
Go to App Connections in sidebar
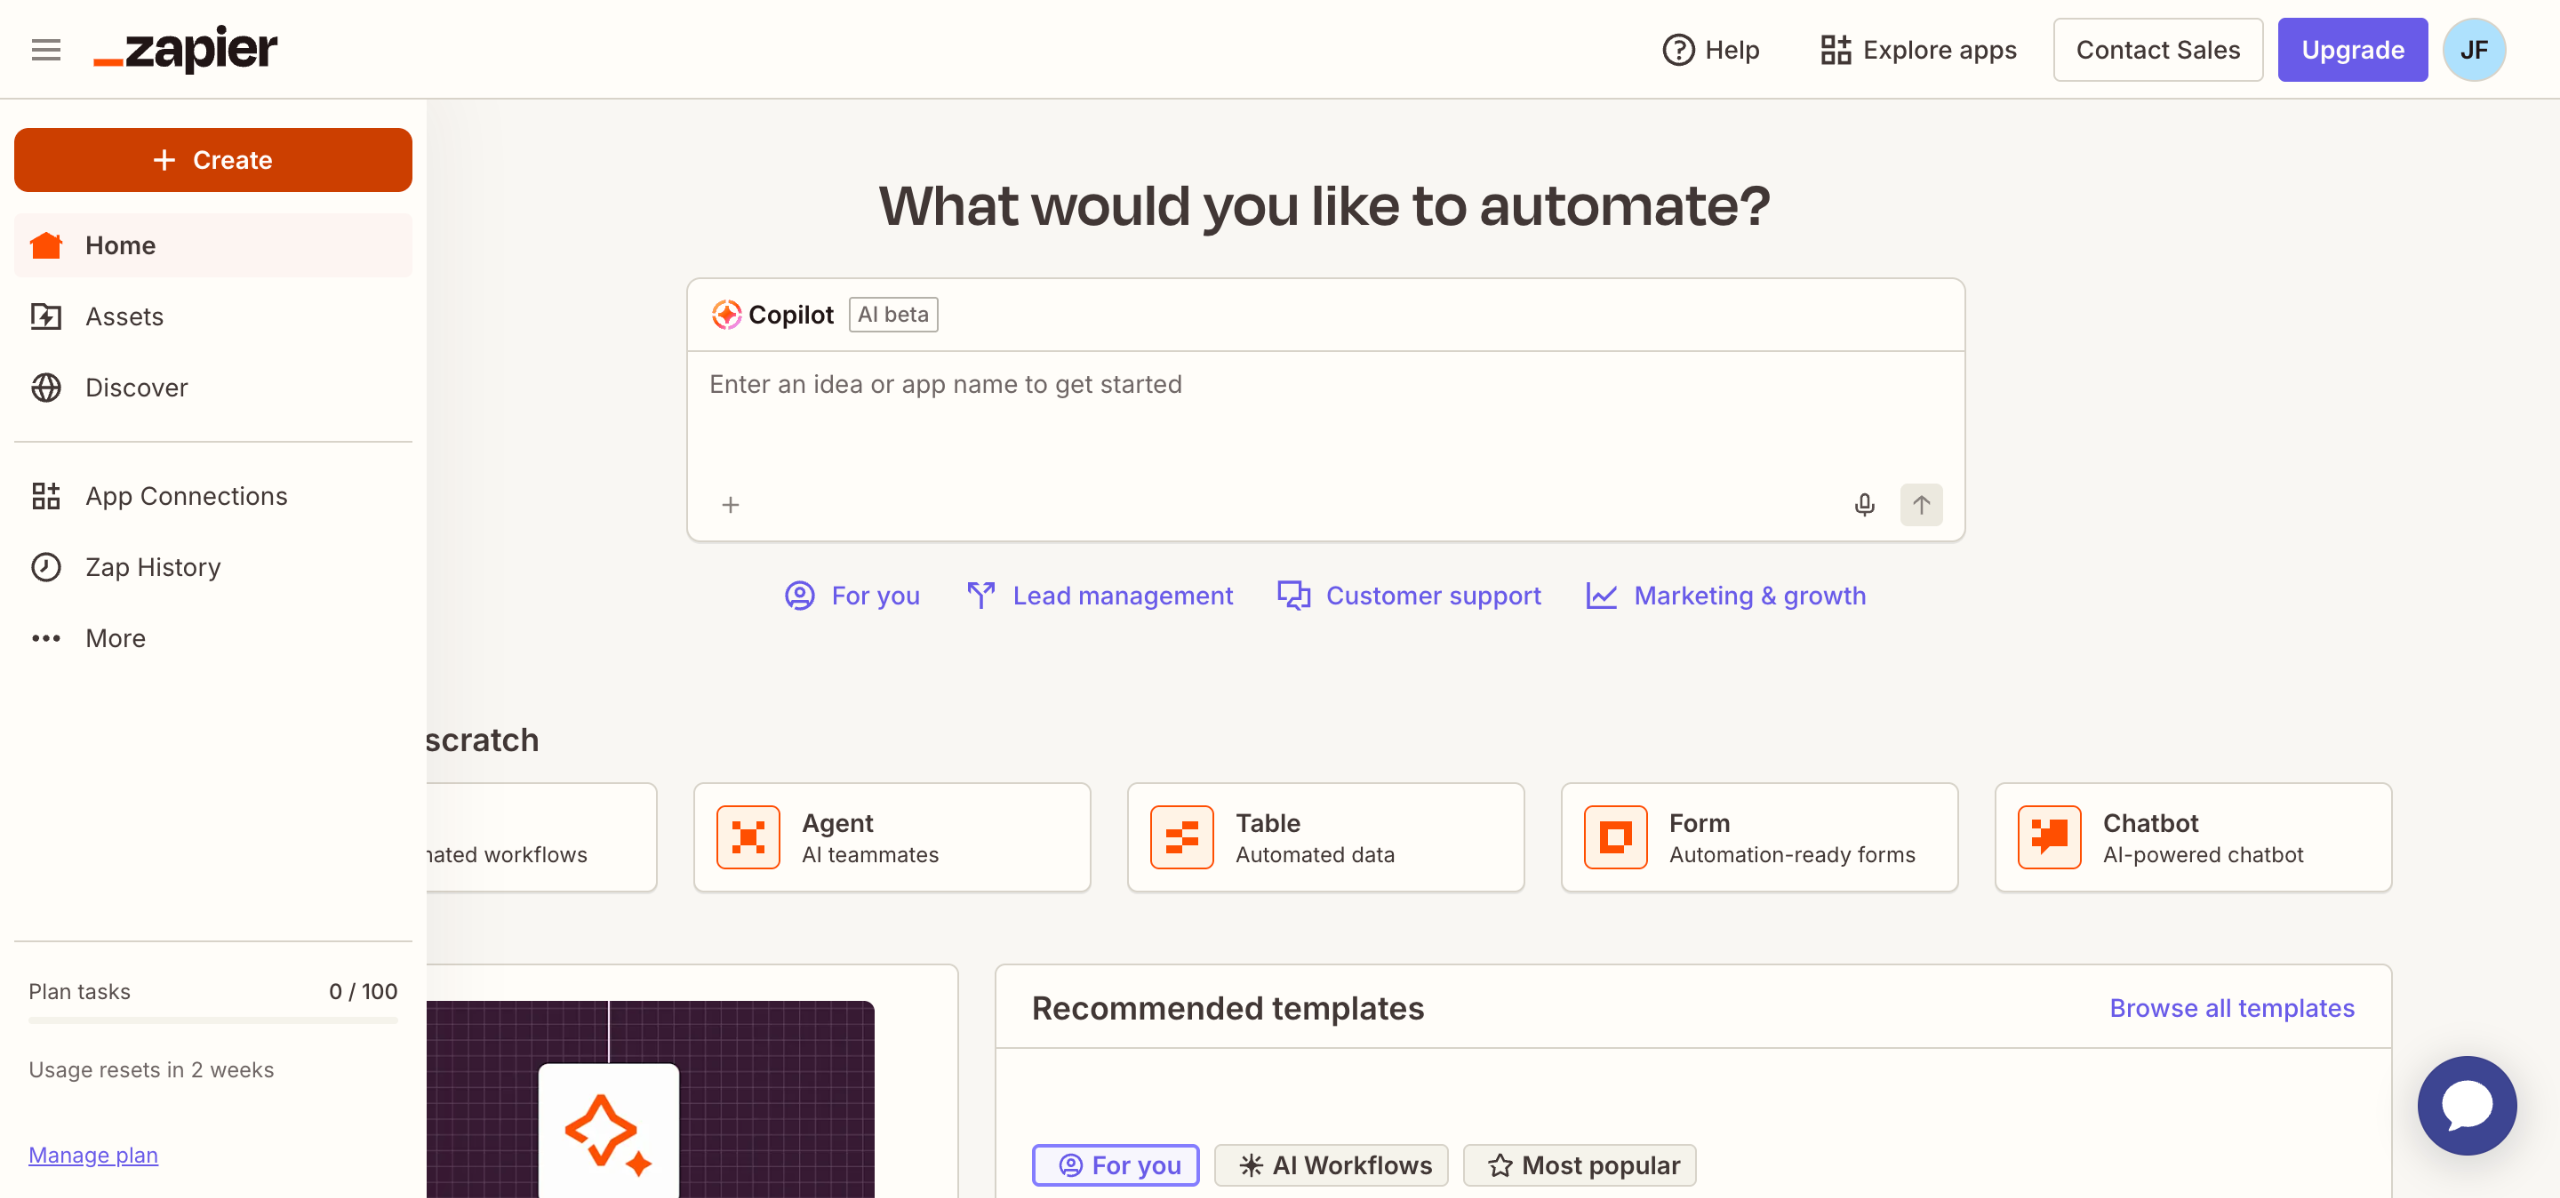[x=186, y=496]
